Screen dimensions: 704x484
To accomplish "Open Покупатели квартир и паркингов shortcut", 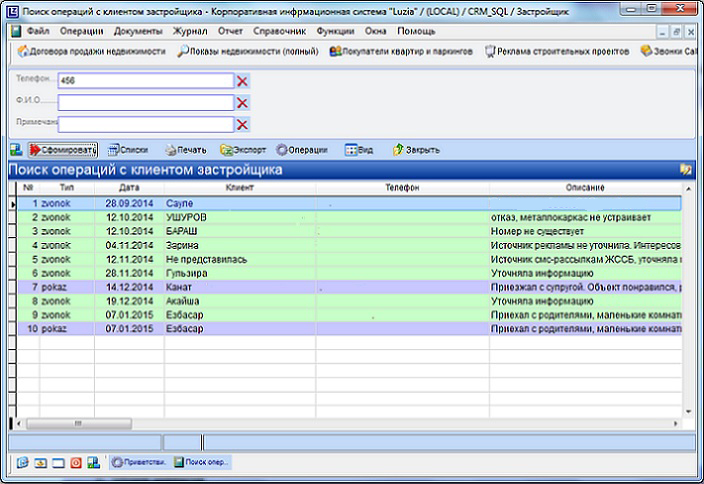I will click(401, 51).
